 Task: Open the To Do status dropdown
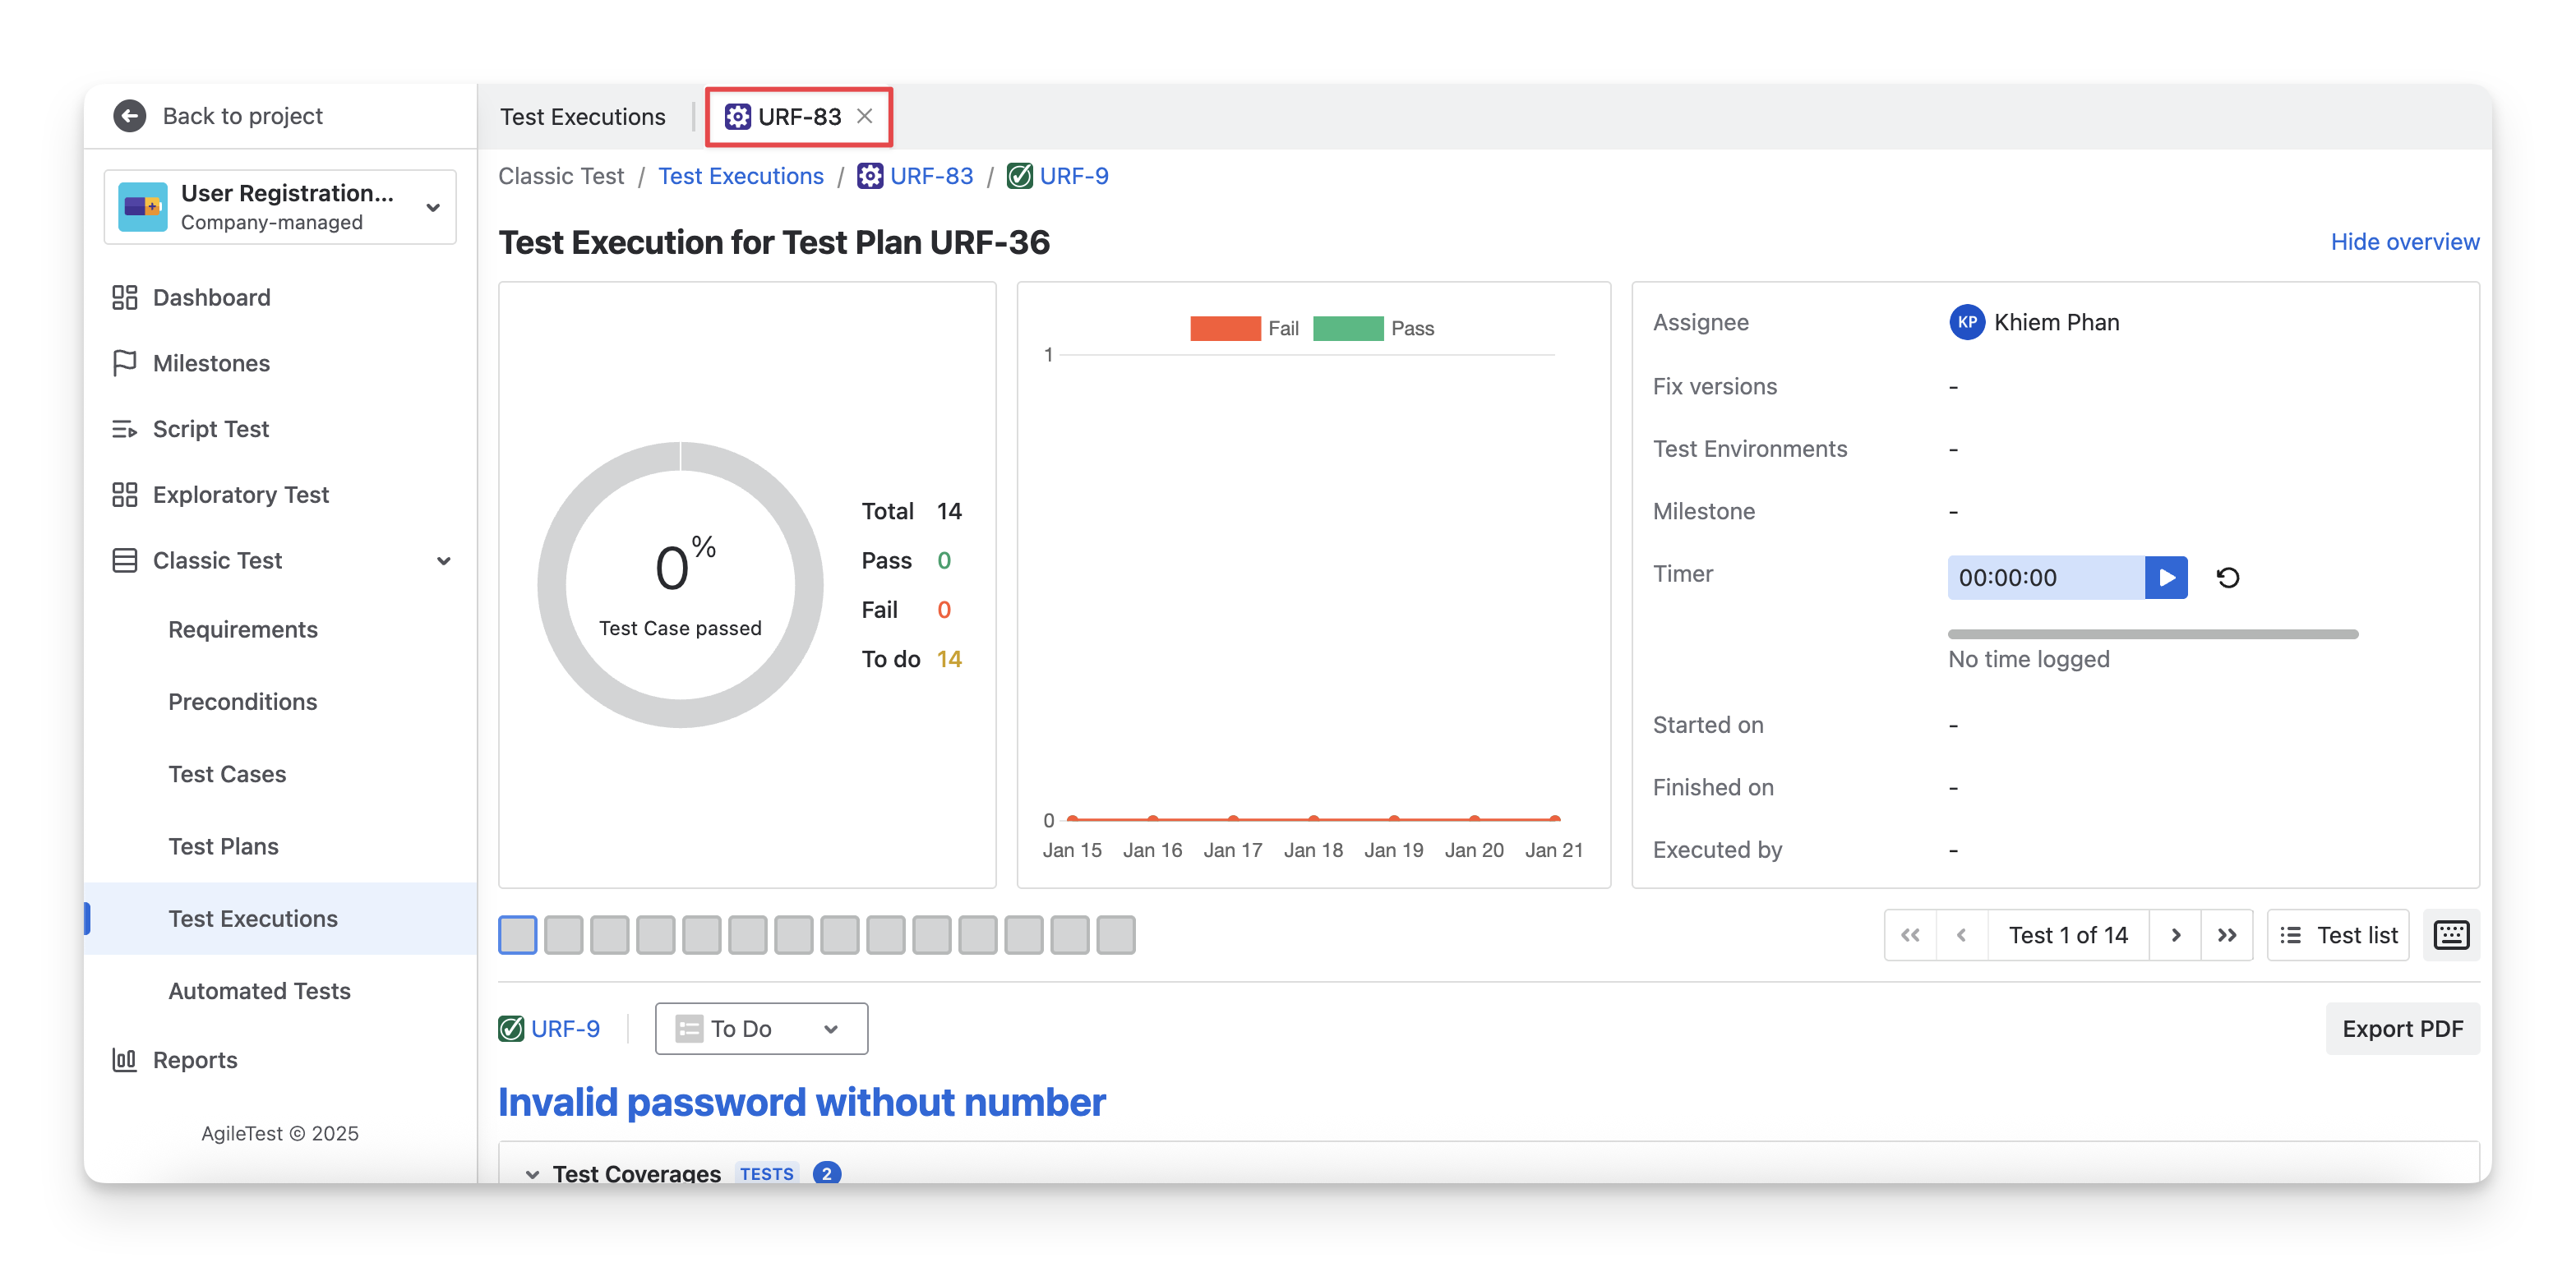point(761,1028)
